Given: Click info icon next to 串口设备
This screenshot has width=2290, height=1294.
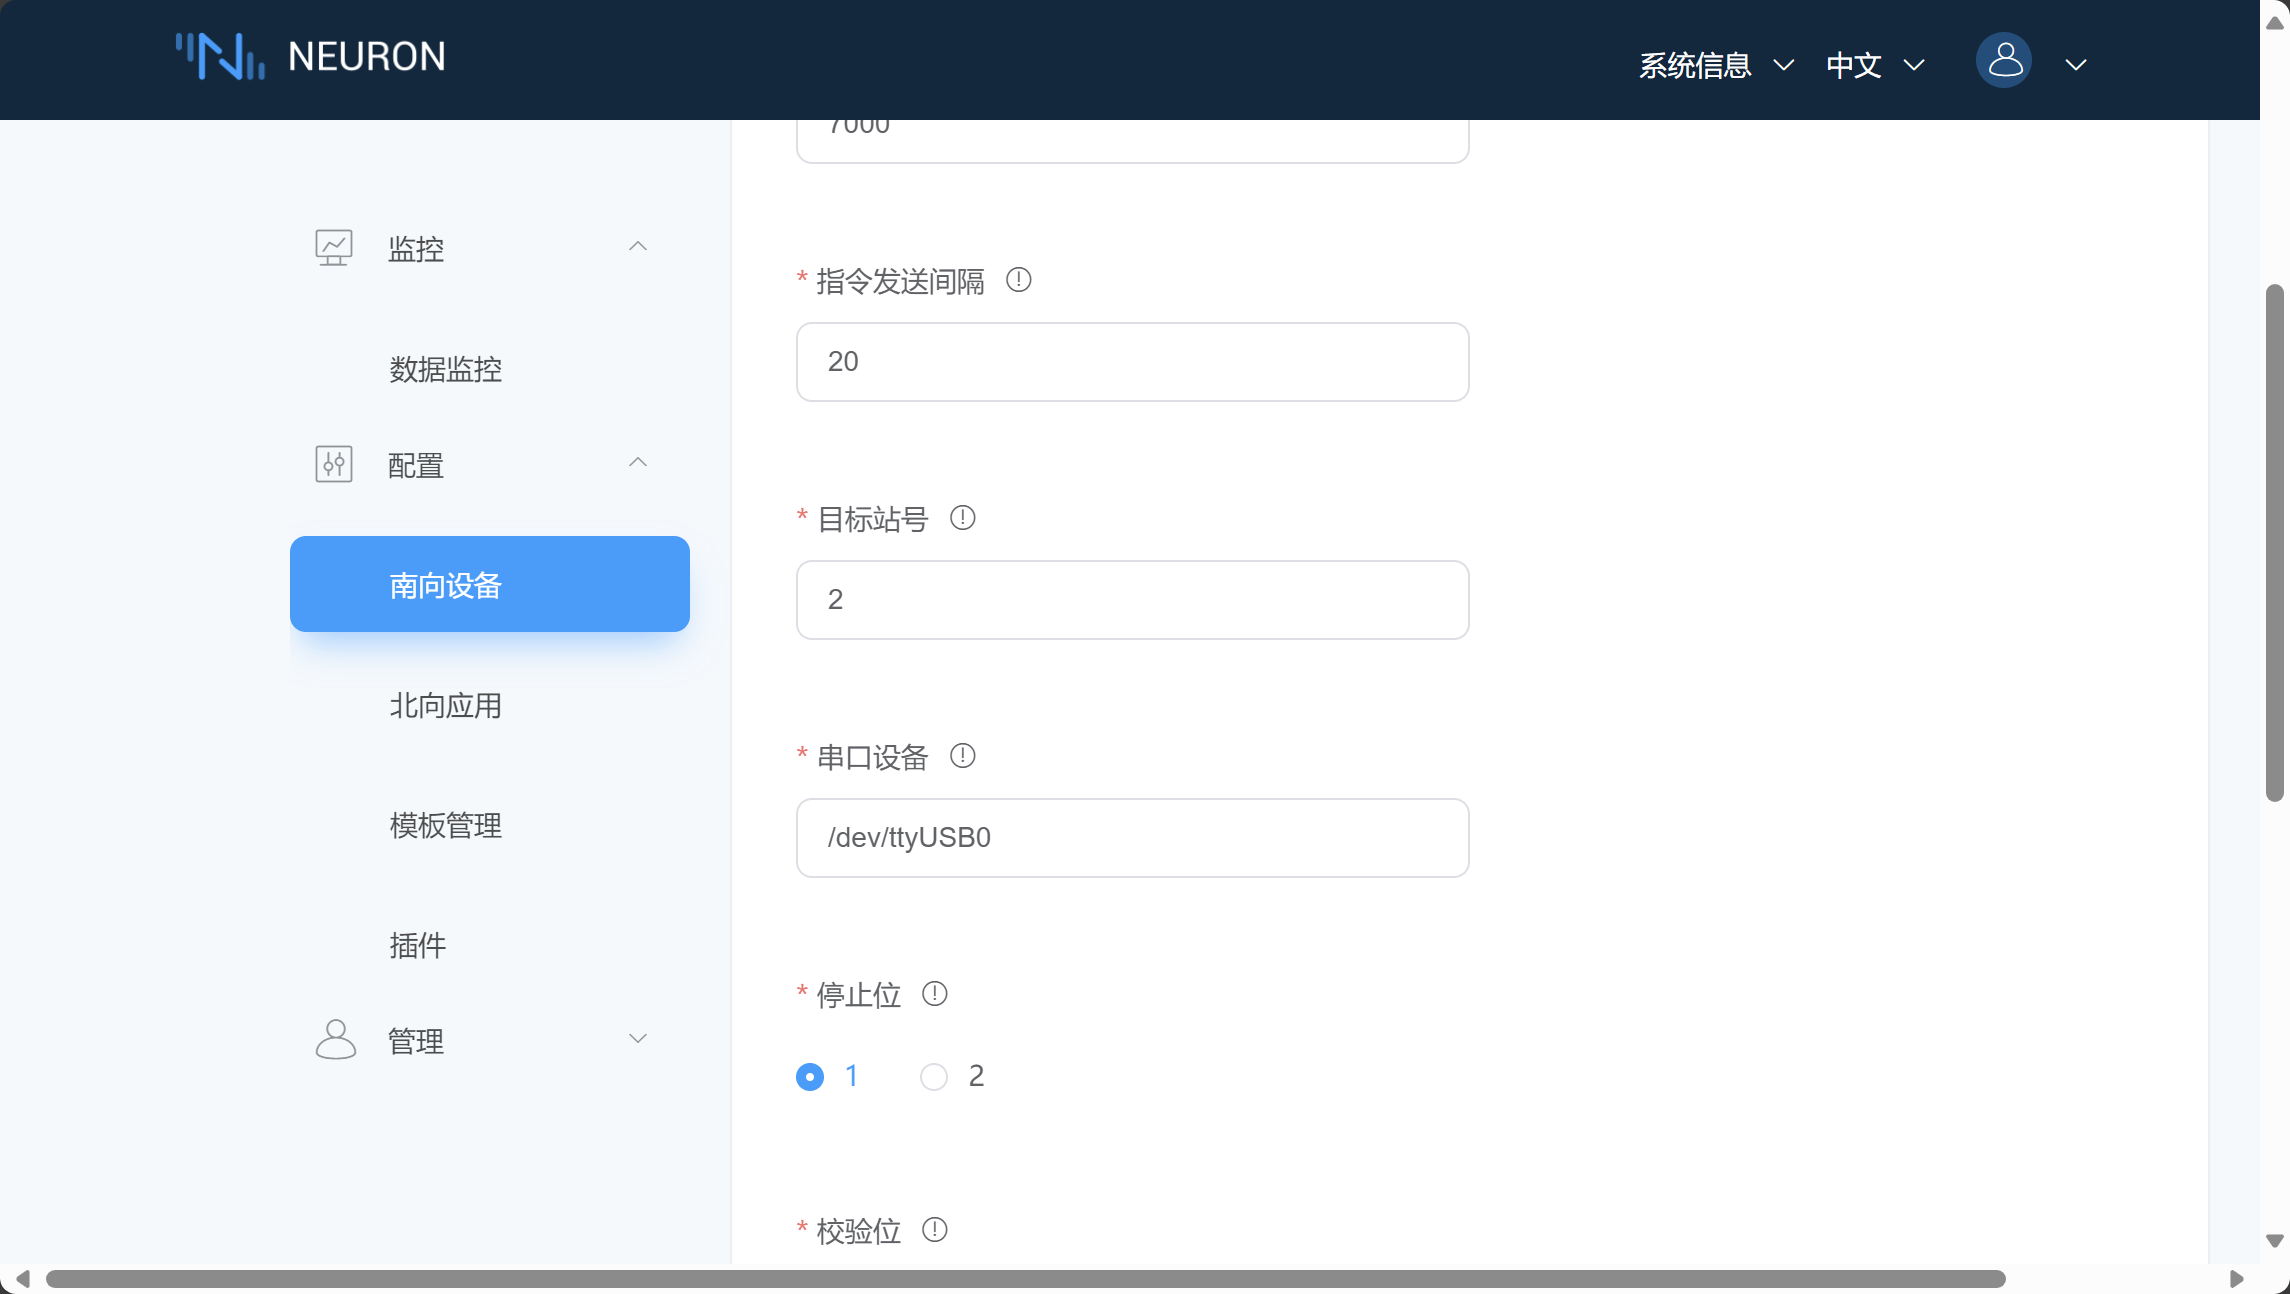Looking at the screenshot, I should 962,756.
